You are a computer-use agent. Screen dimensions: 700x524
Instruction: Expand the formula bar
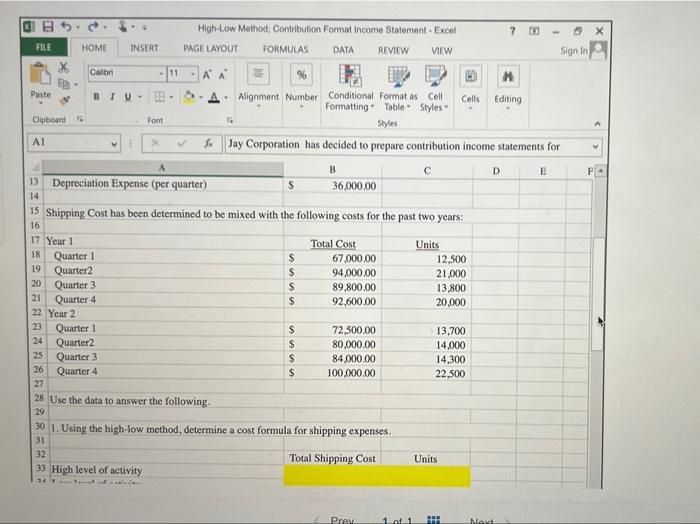coord(595,146)
